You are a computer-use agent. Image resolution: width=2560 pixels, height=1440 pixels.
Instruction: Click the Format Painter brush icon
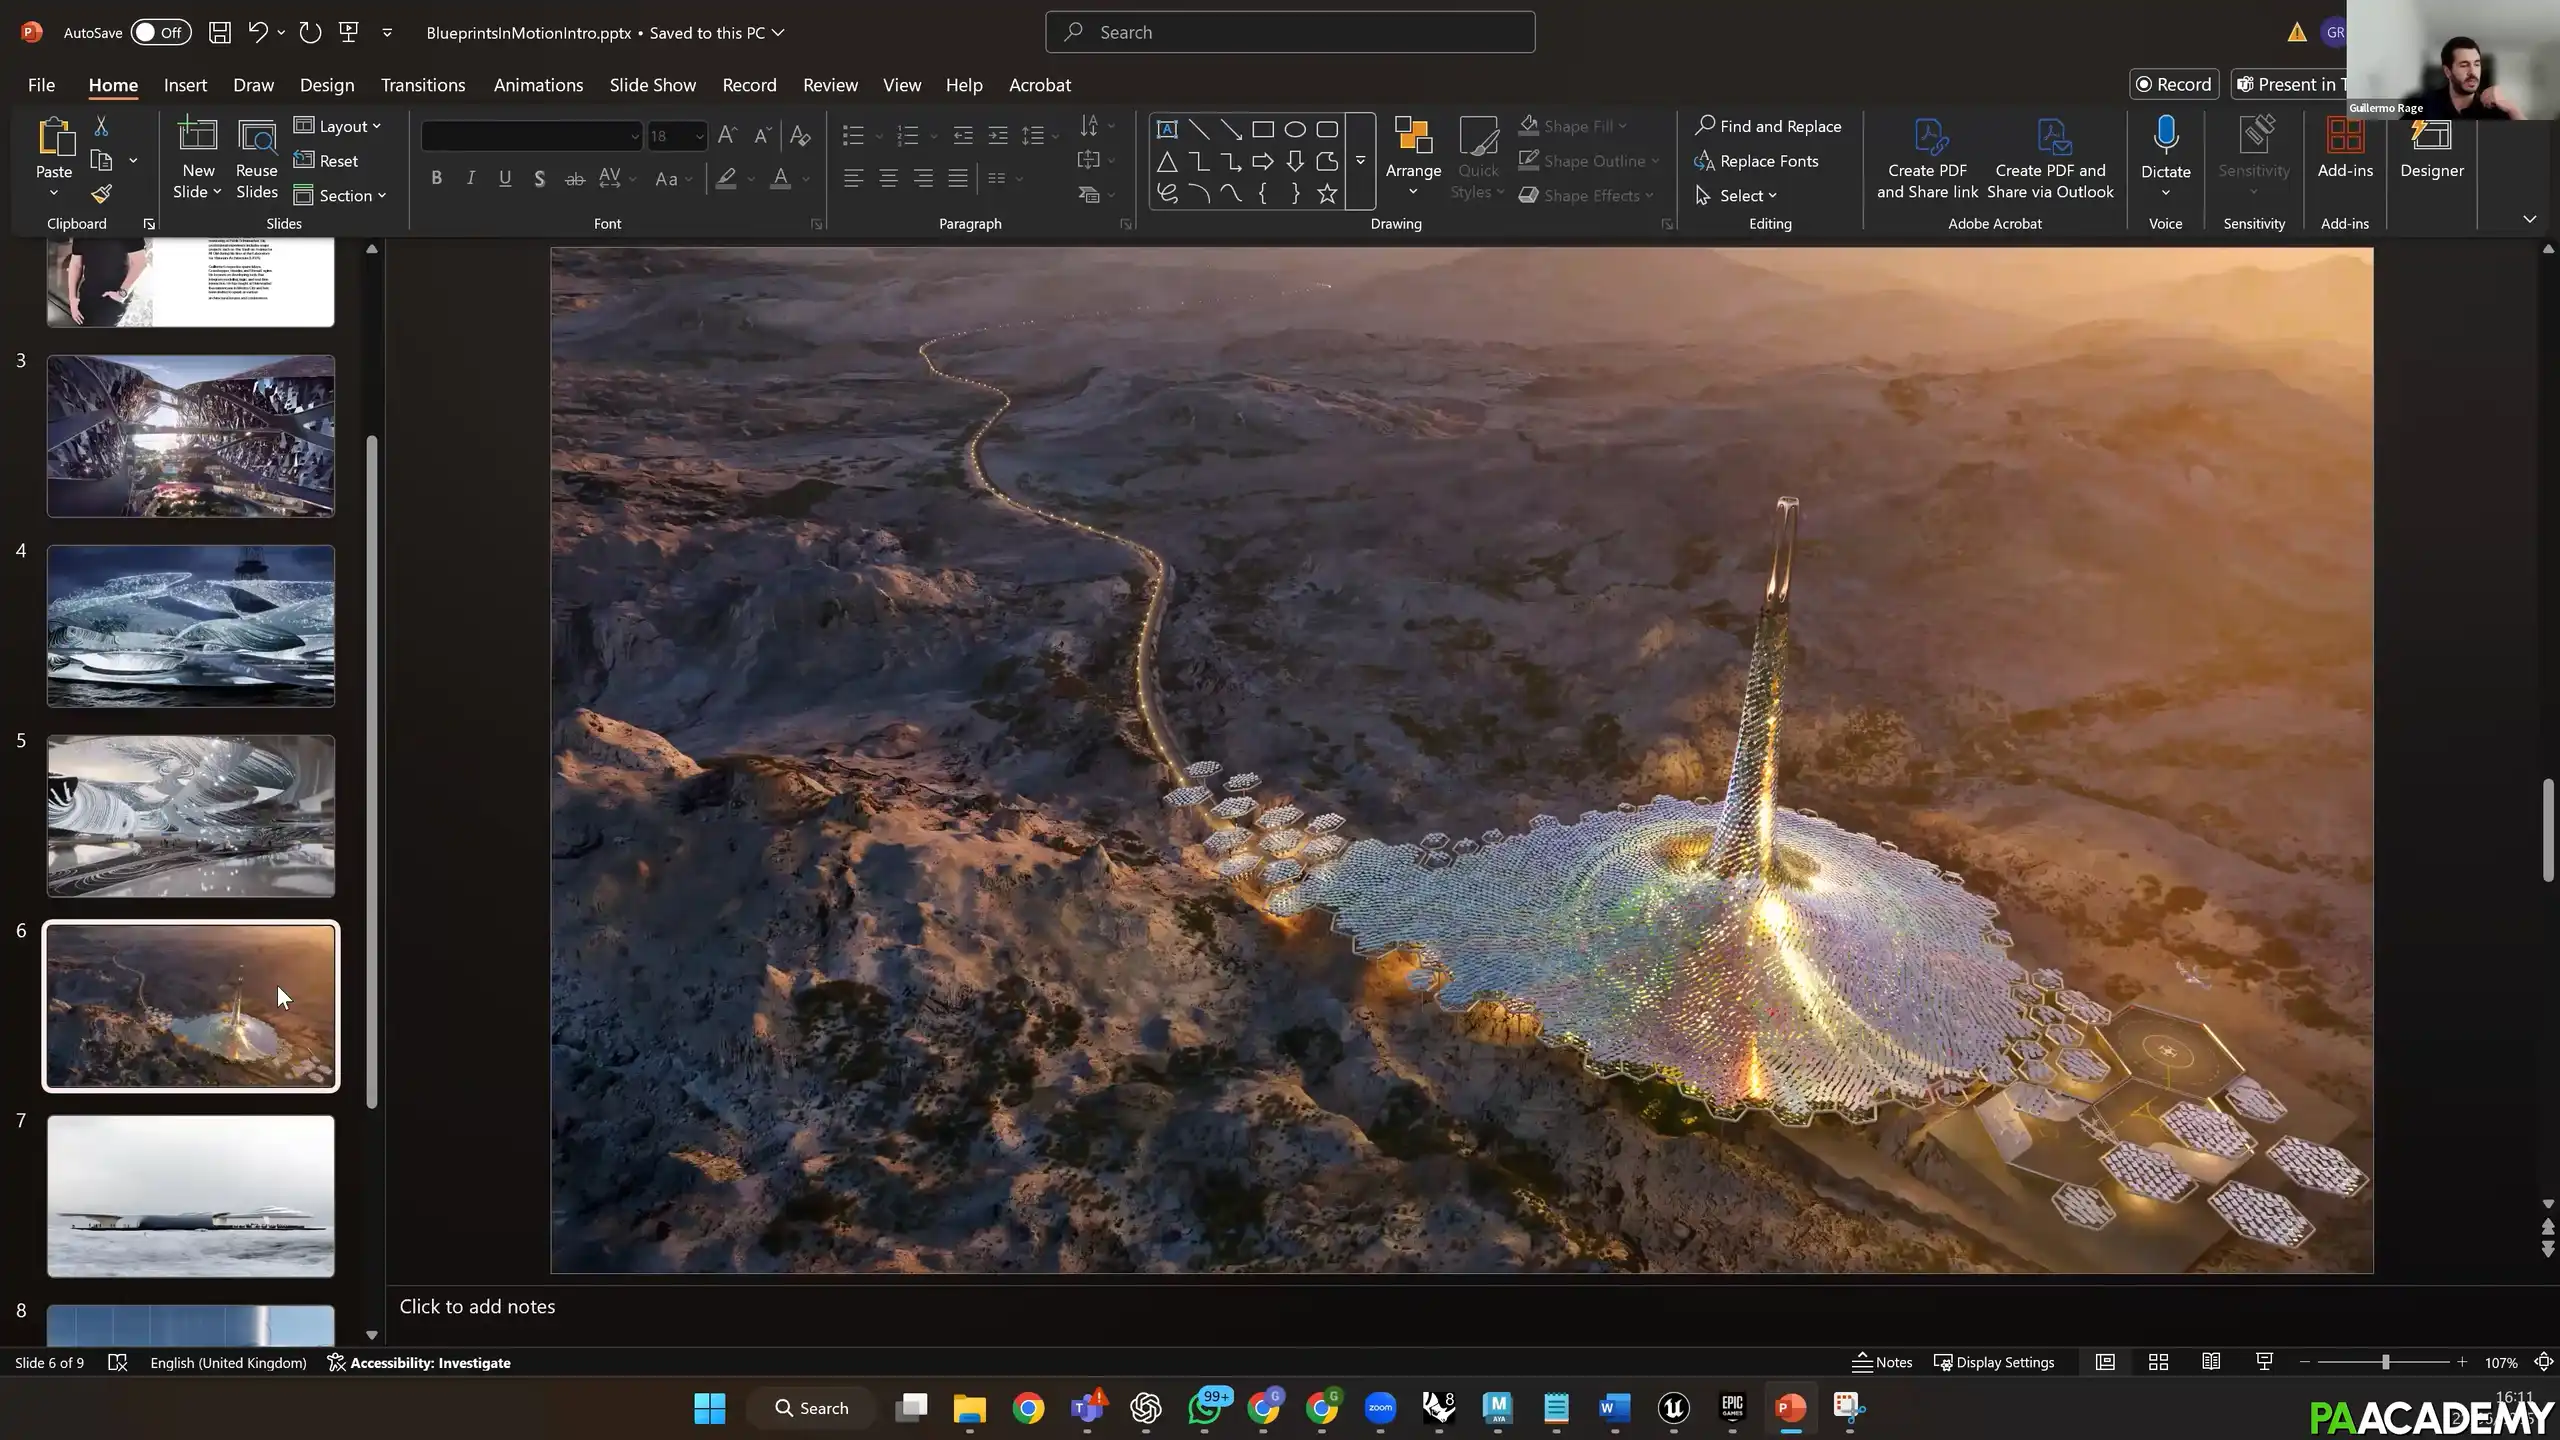point(101,194)
